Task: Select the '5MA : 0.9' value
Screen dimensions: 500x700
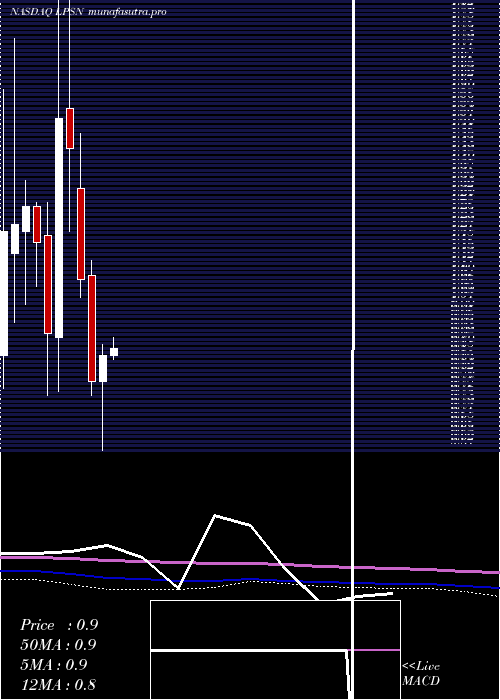Action: 54,665
